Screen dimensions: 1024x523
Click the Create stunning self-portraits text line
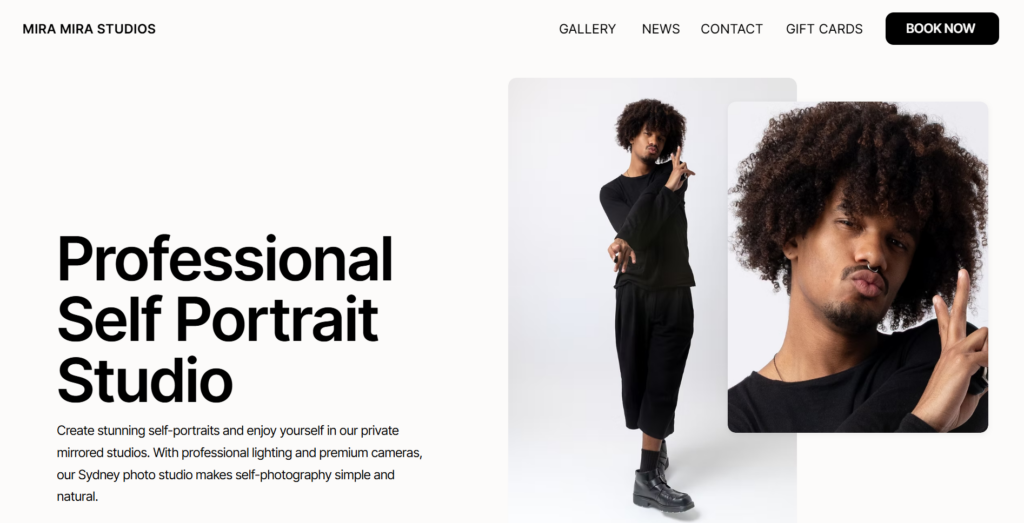point(228,431)
